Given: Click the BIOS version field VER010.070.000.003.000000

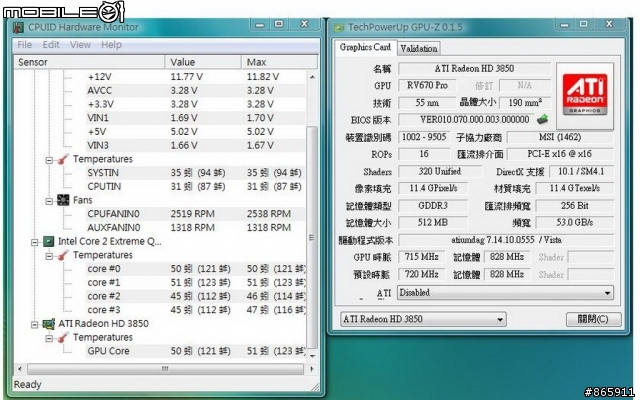Looking at the screenshot, I should click(x=466, y=120).
